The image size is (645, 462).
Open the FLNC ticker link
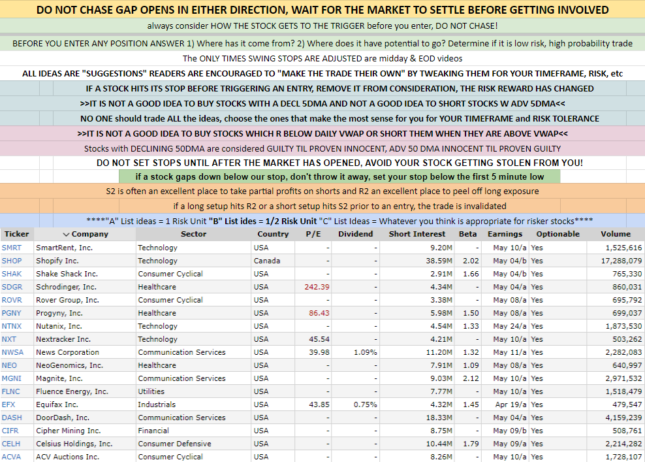point(11,392)
